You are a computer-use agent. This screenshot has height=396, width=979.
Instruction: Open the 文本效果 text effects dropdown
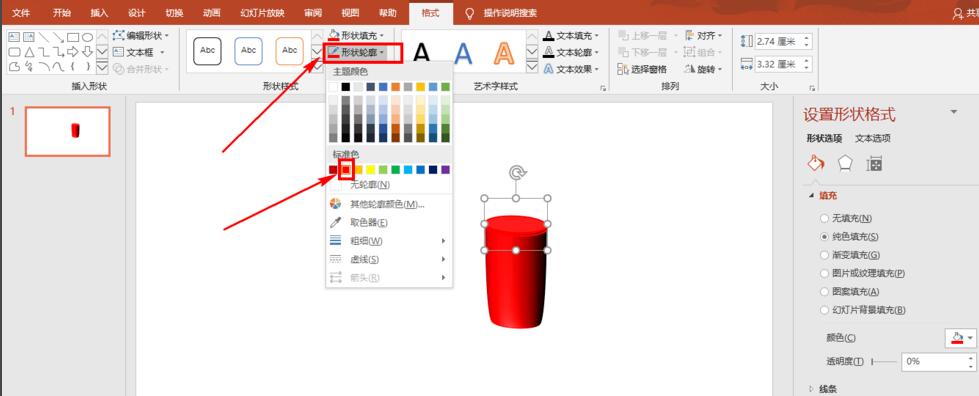coord(571,69)
